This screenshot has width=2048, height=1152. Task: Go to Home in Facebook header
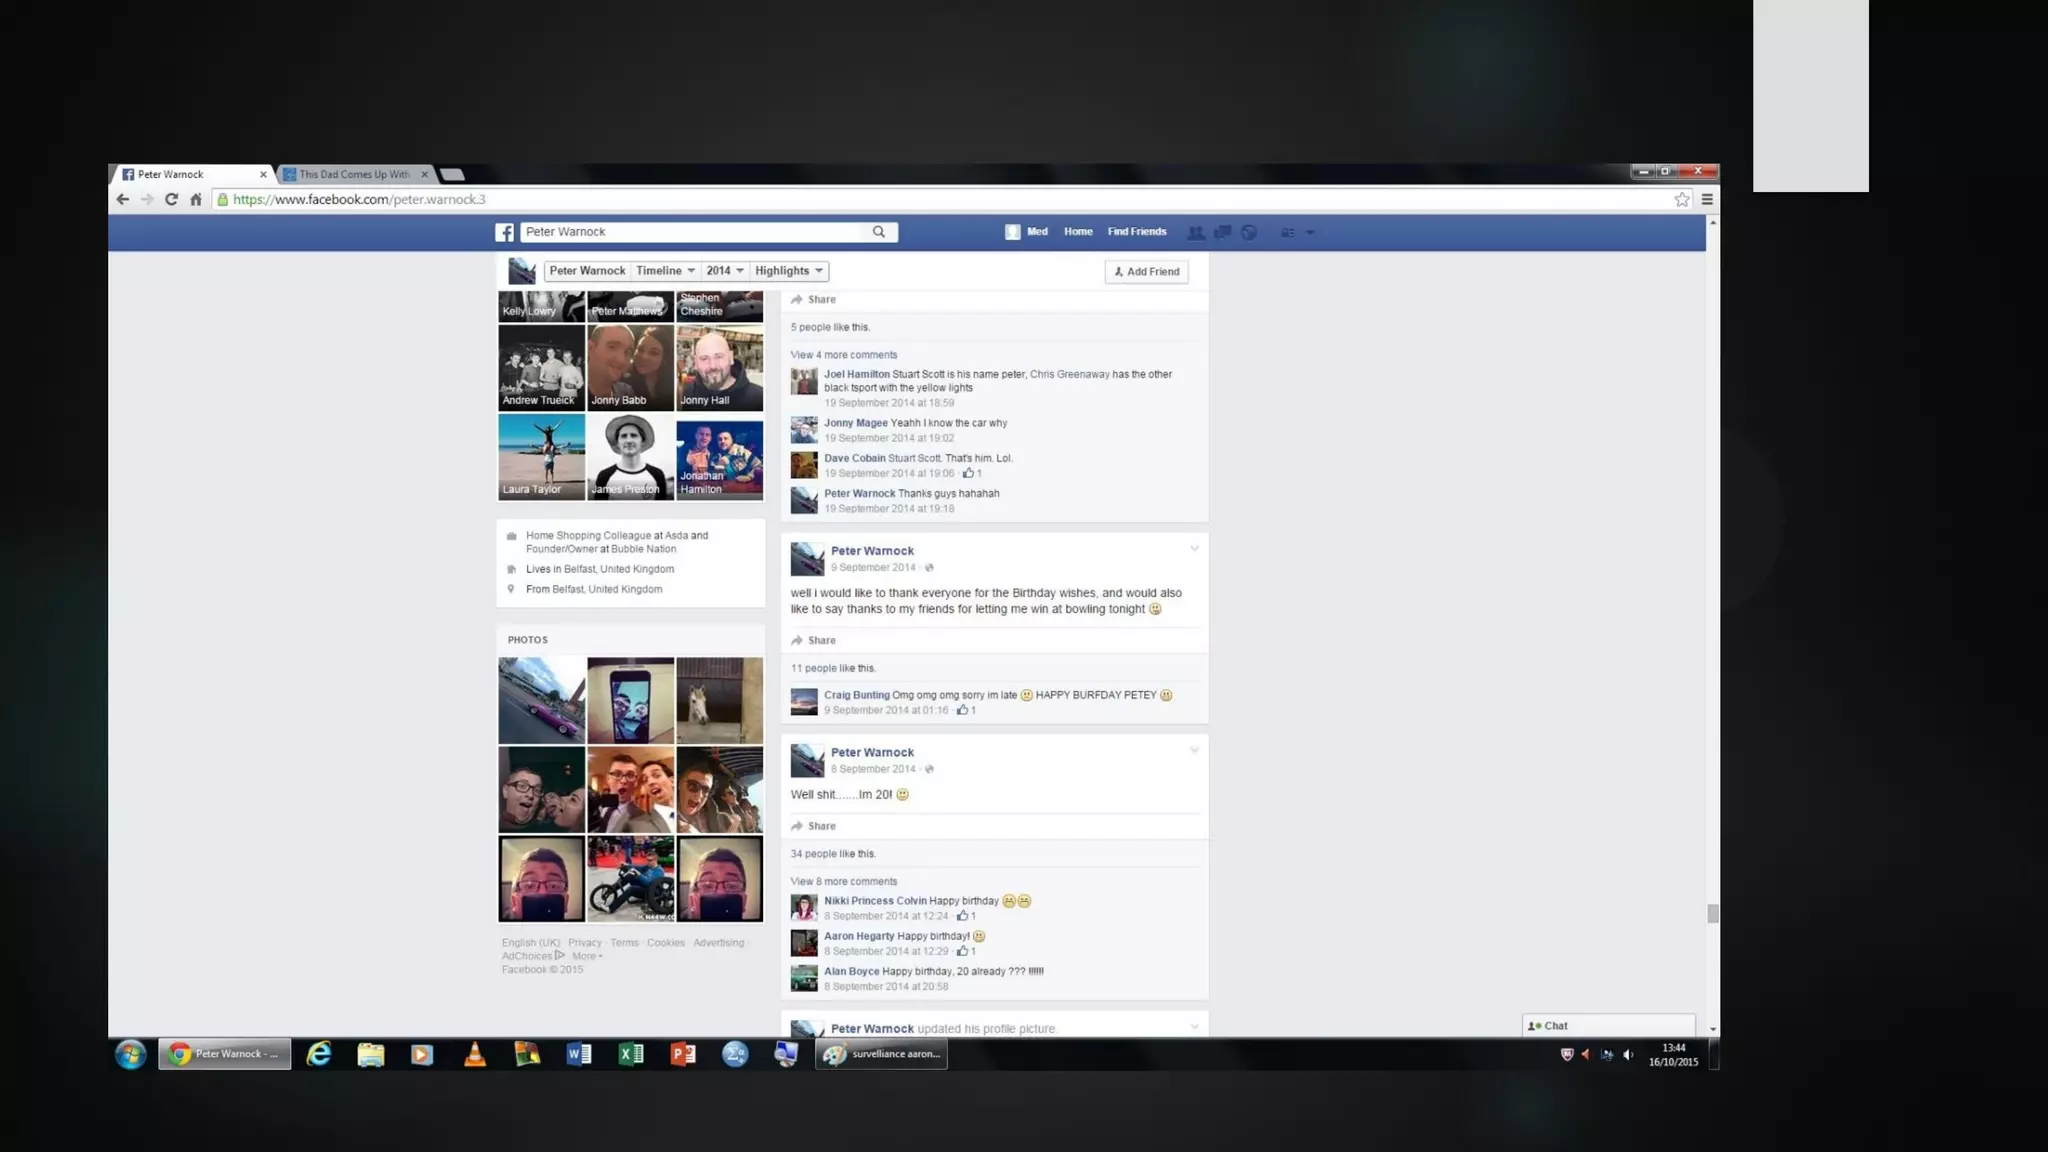(1077, 232)
